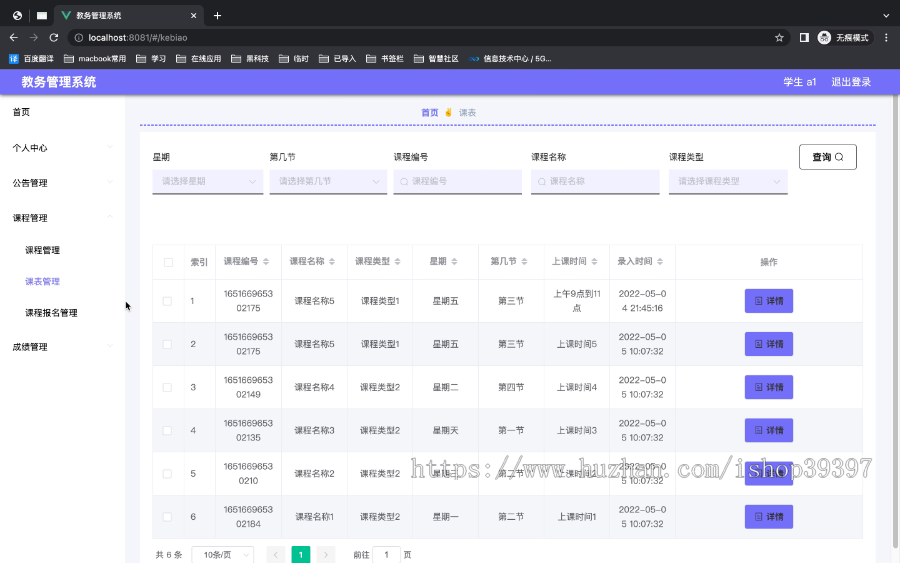The height and width of the screenshot is (563, 900).
Task: Open the 10条/页 page size dropdown
Action: [223, 555]
